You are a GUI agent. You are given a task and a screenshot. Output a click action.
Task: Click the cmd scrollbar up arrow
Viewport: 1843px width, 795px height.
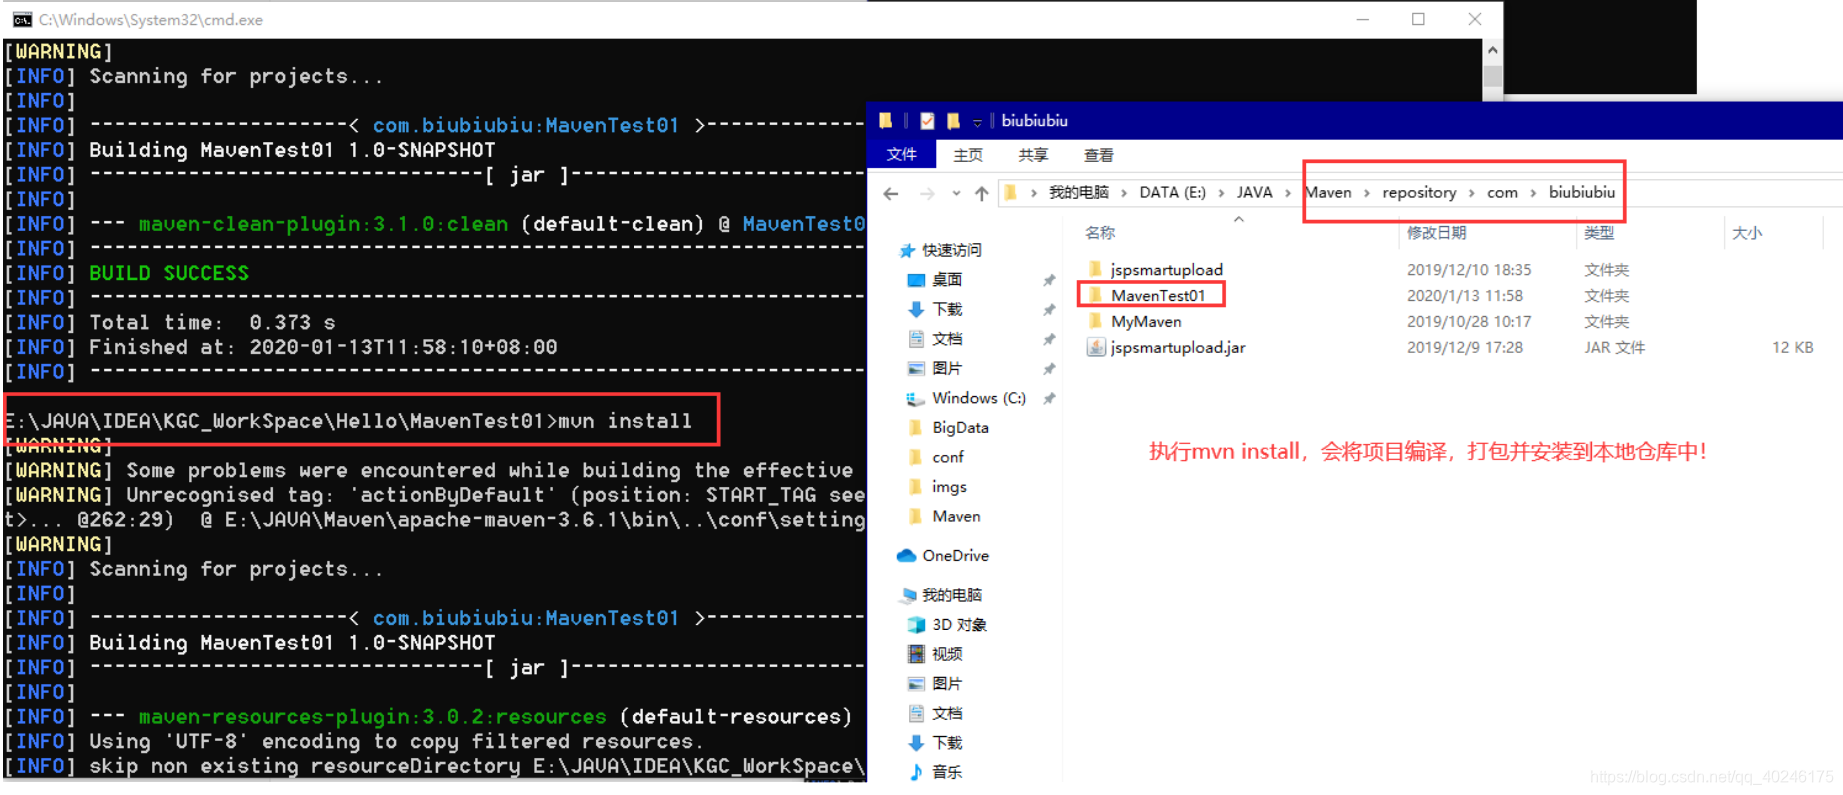click(1492, 49)
